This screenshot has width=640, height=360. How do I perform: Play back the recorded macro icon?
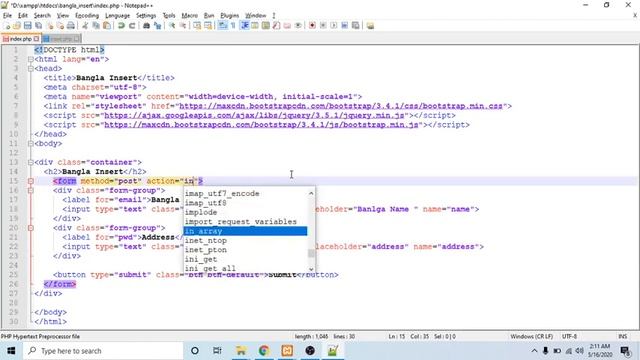coord(334,26)
